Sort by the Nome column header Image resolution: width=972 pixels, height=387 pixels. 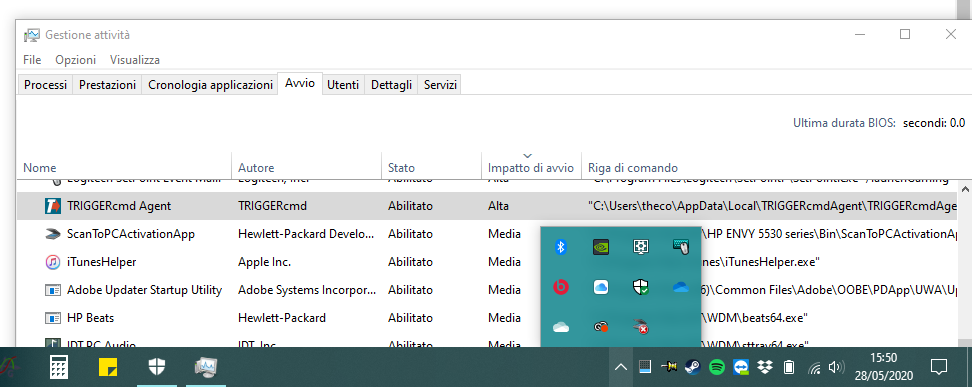point(124,166)
